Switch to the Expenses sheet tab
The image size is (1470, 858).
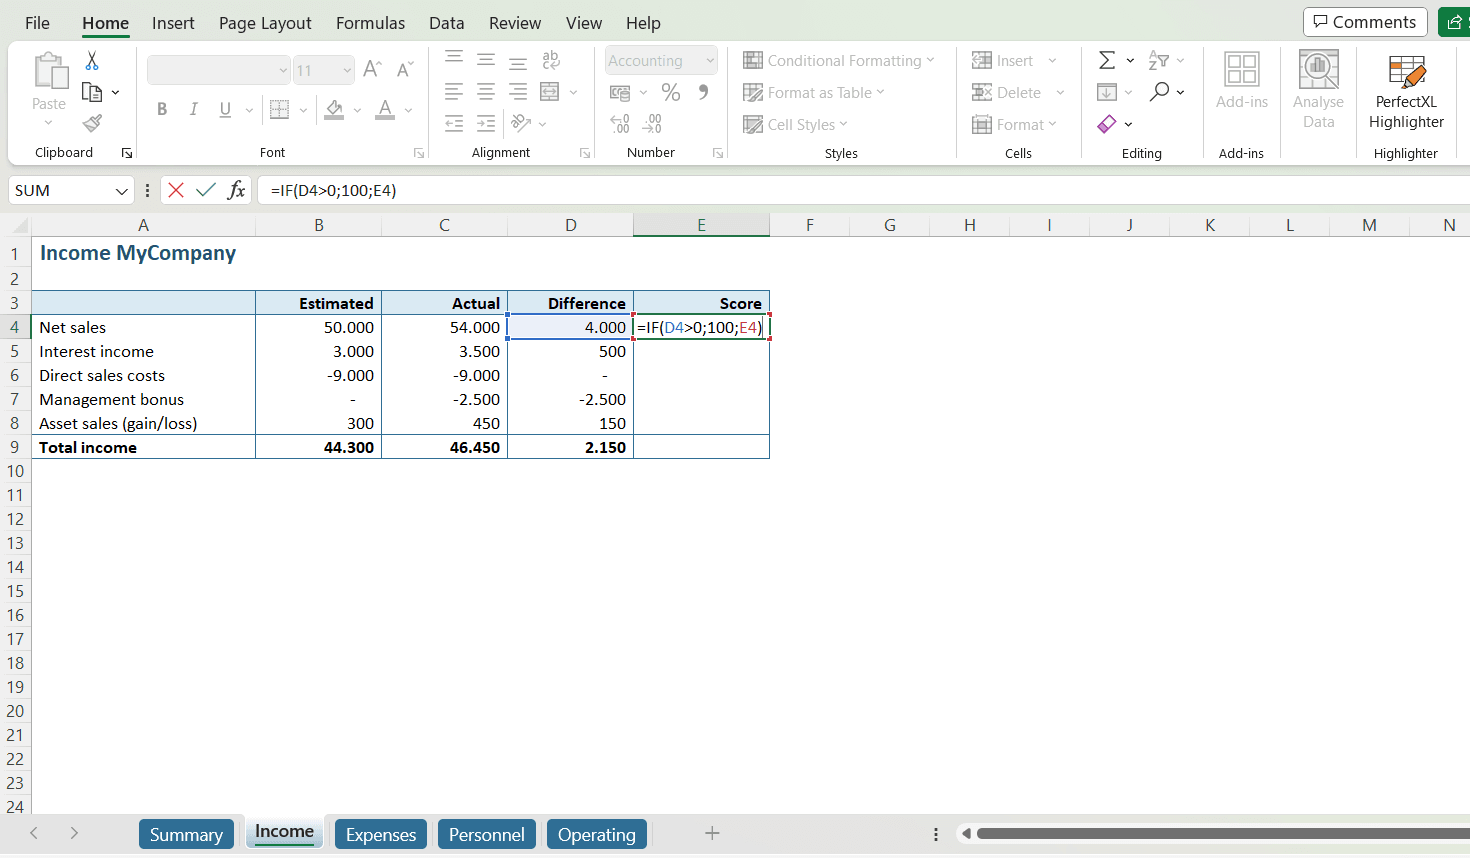click(380, 834)
